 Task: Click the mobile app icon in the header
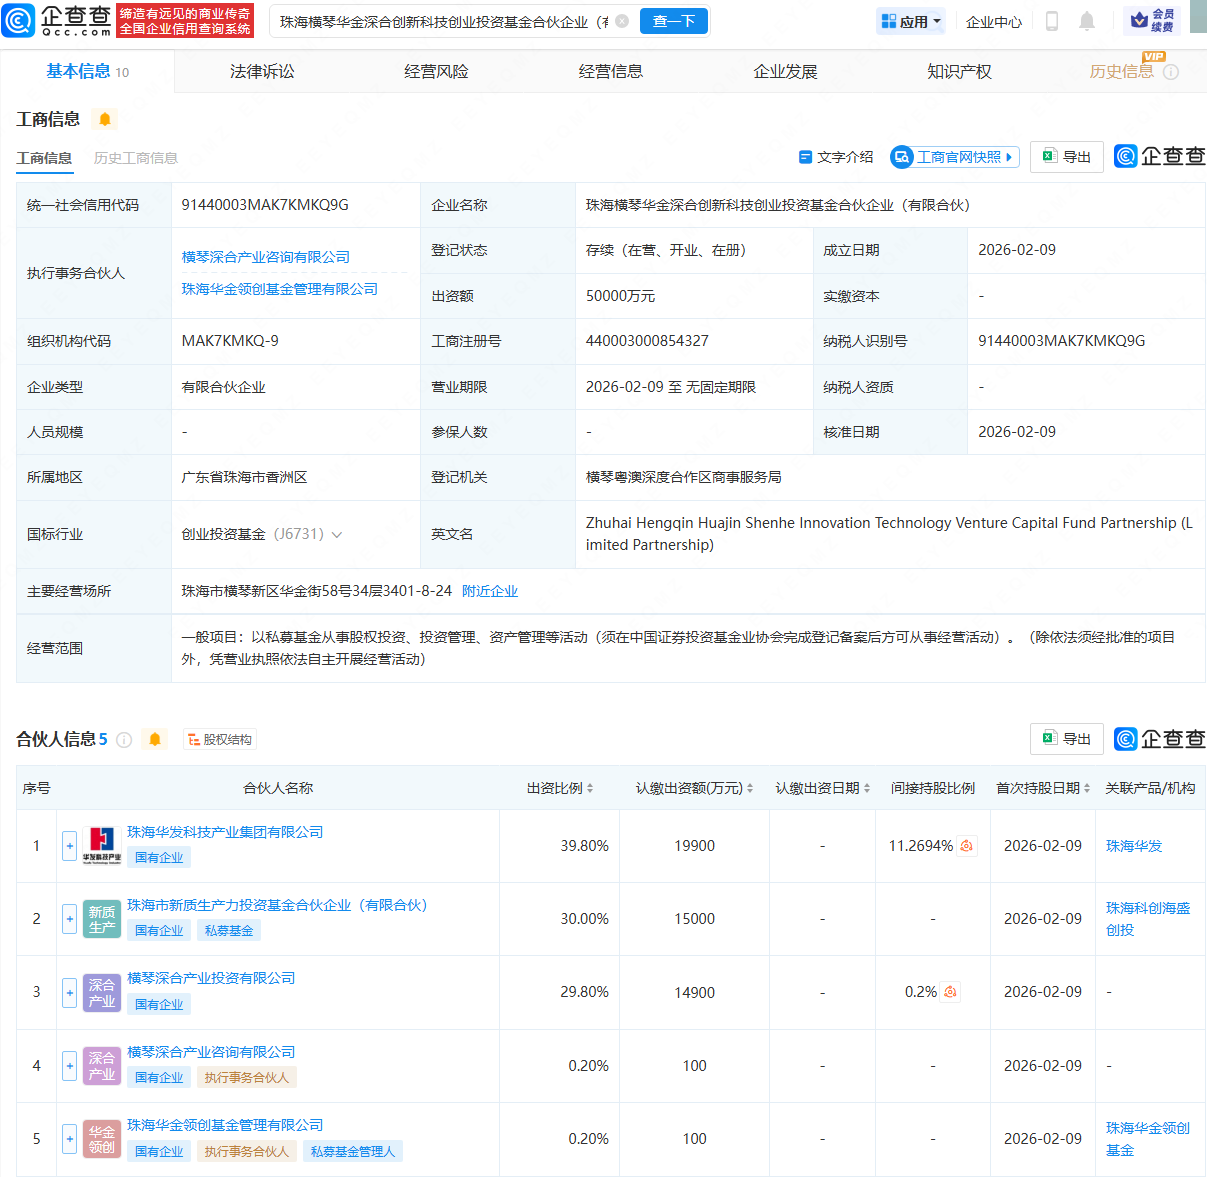coord(1051,20)
